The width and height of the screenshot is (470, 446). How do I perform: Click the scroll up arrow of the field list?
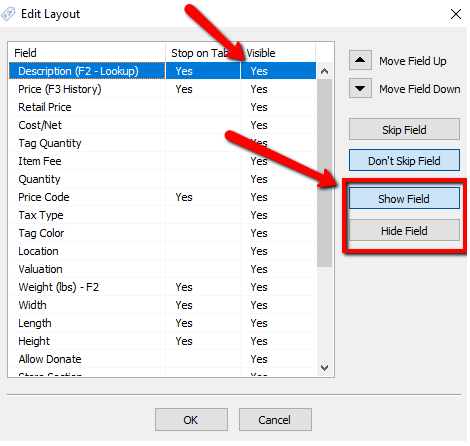(x=324, y=71)
